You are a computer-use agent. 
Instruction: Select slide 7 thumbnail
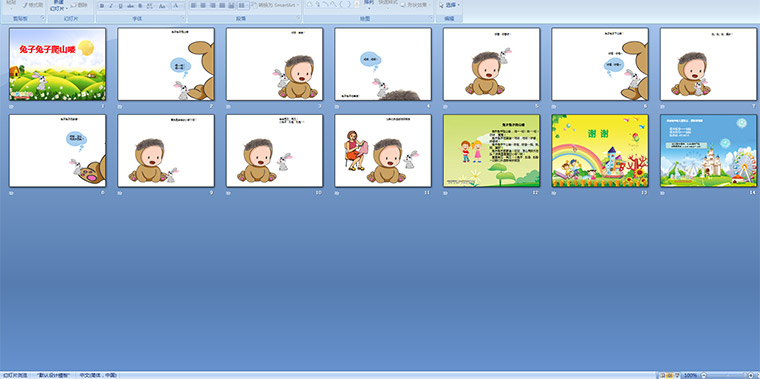[709, 64]
